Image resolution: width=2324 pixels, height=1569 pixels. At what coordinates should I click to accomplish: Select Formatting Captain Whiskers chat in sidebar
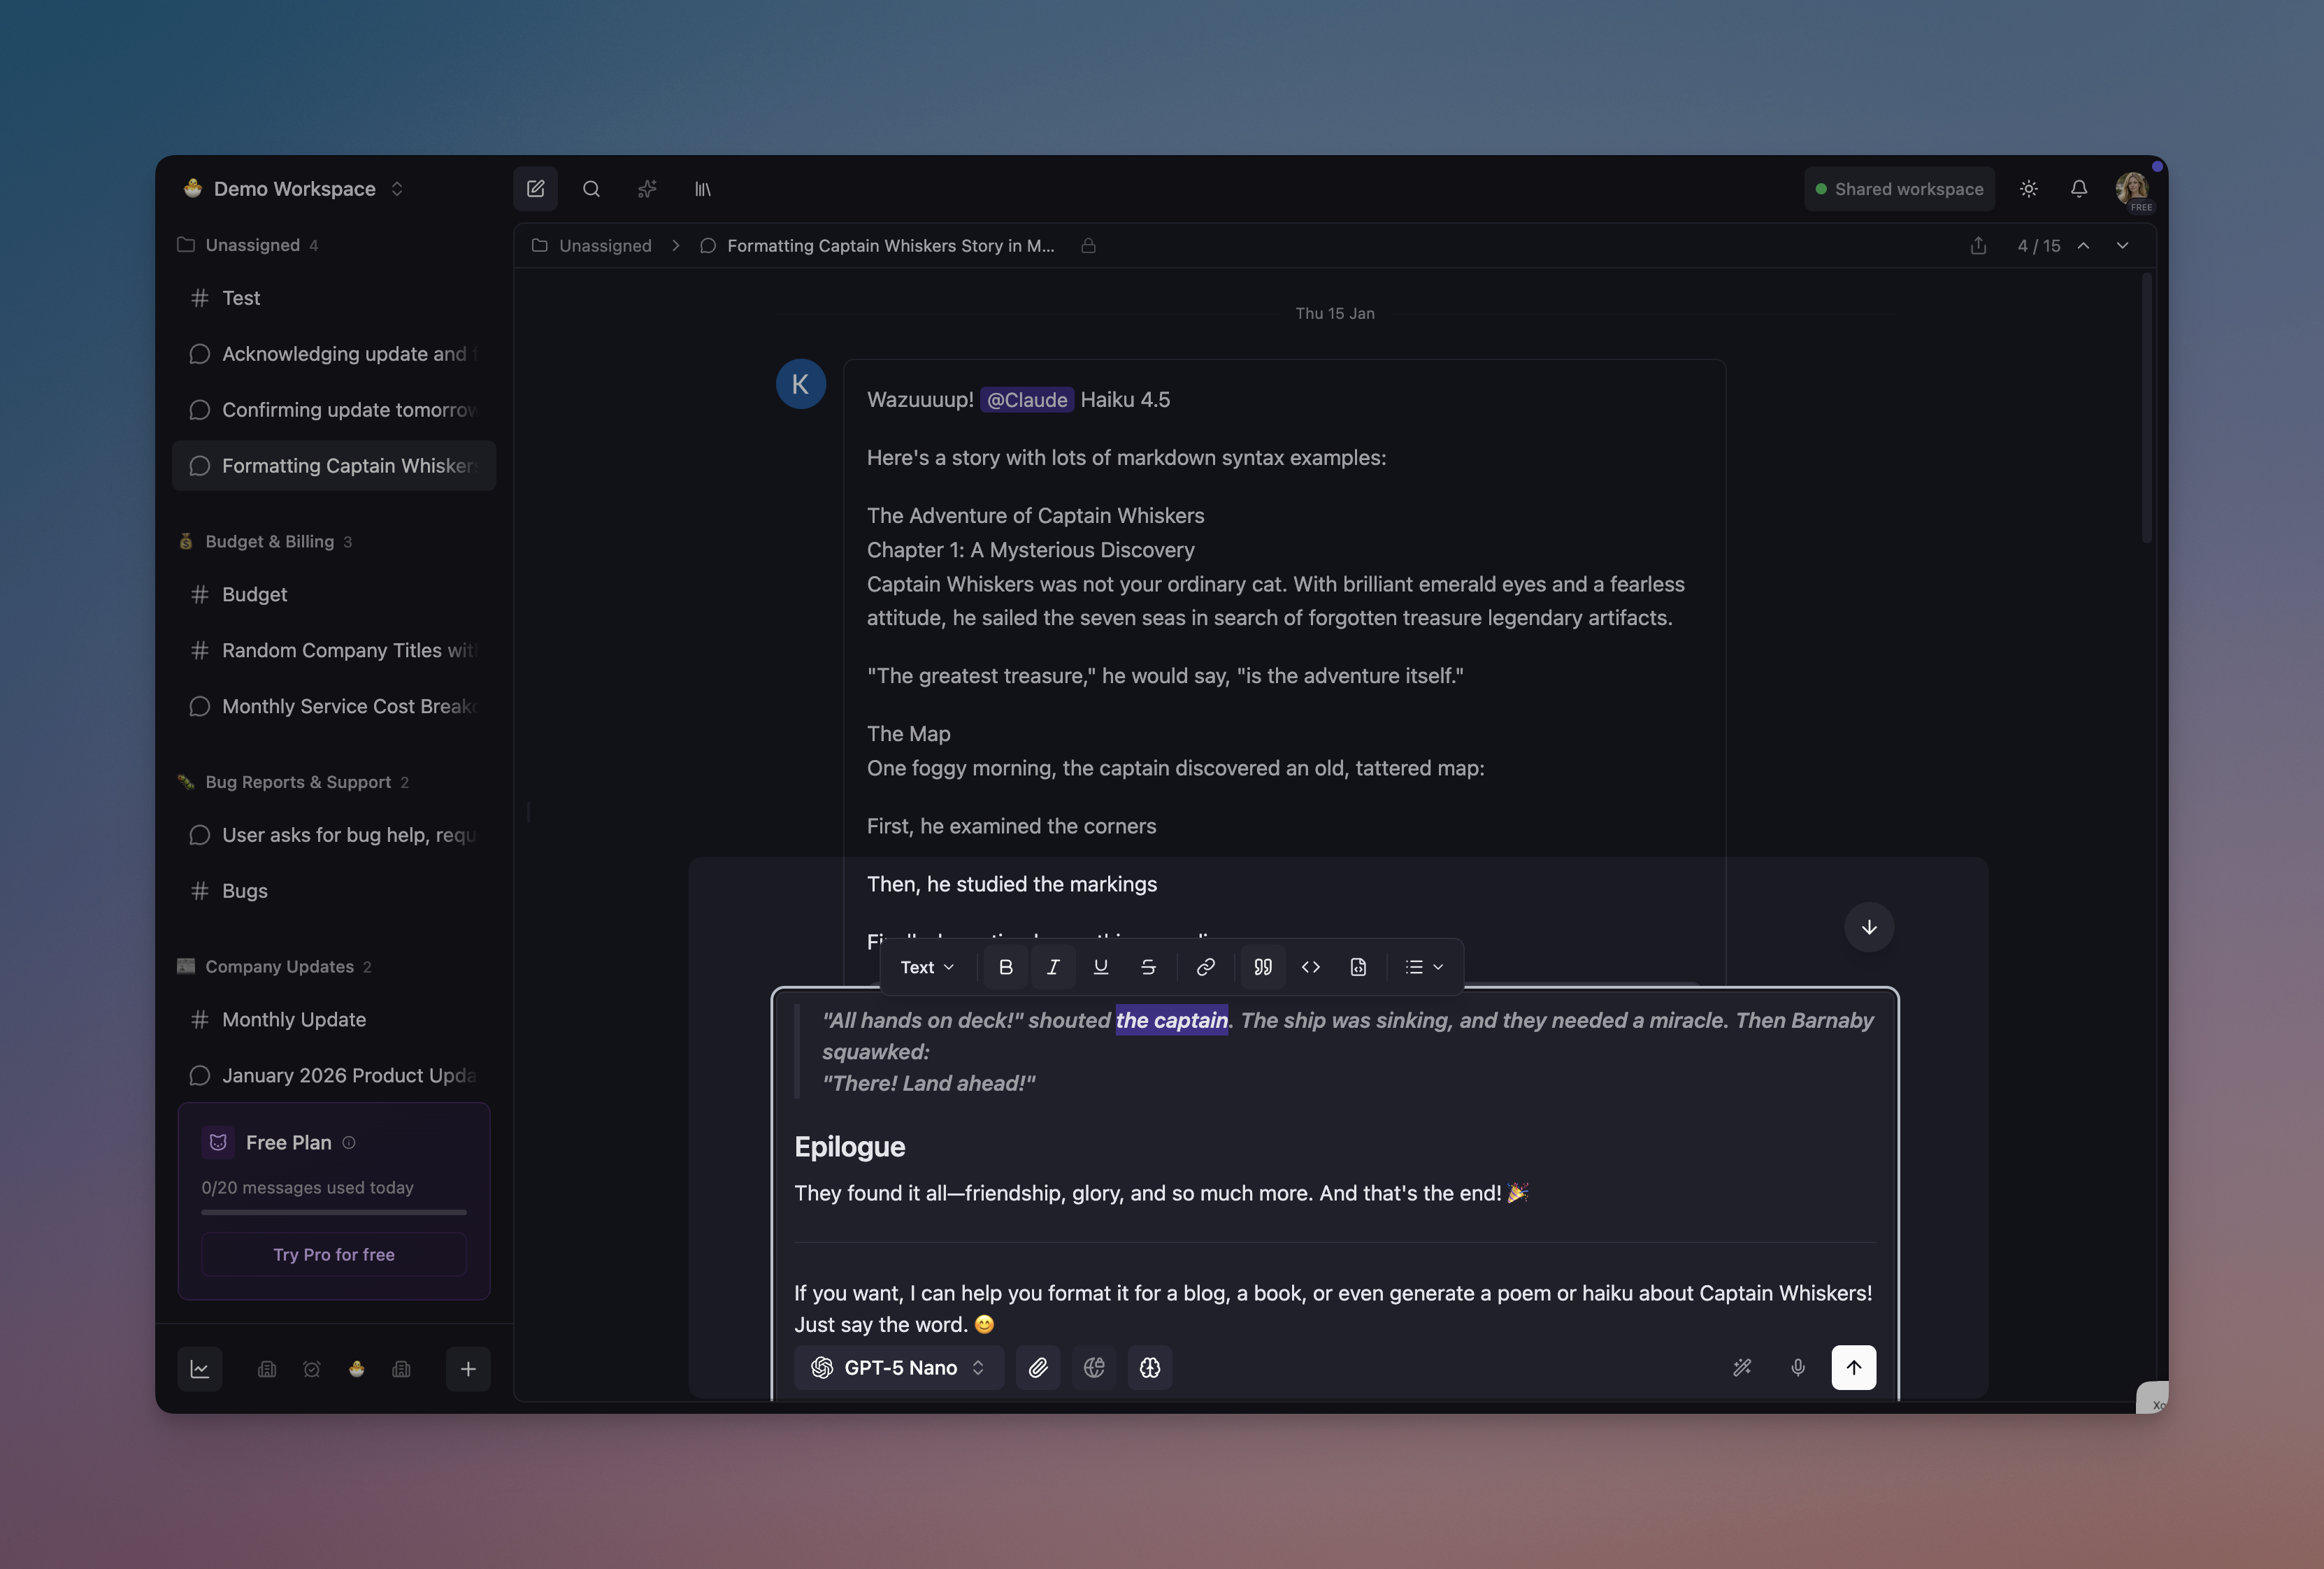[334, 466]
